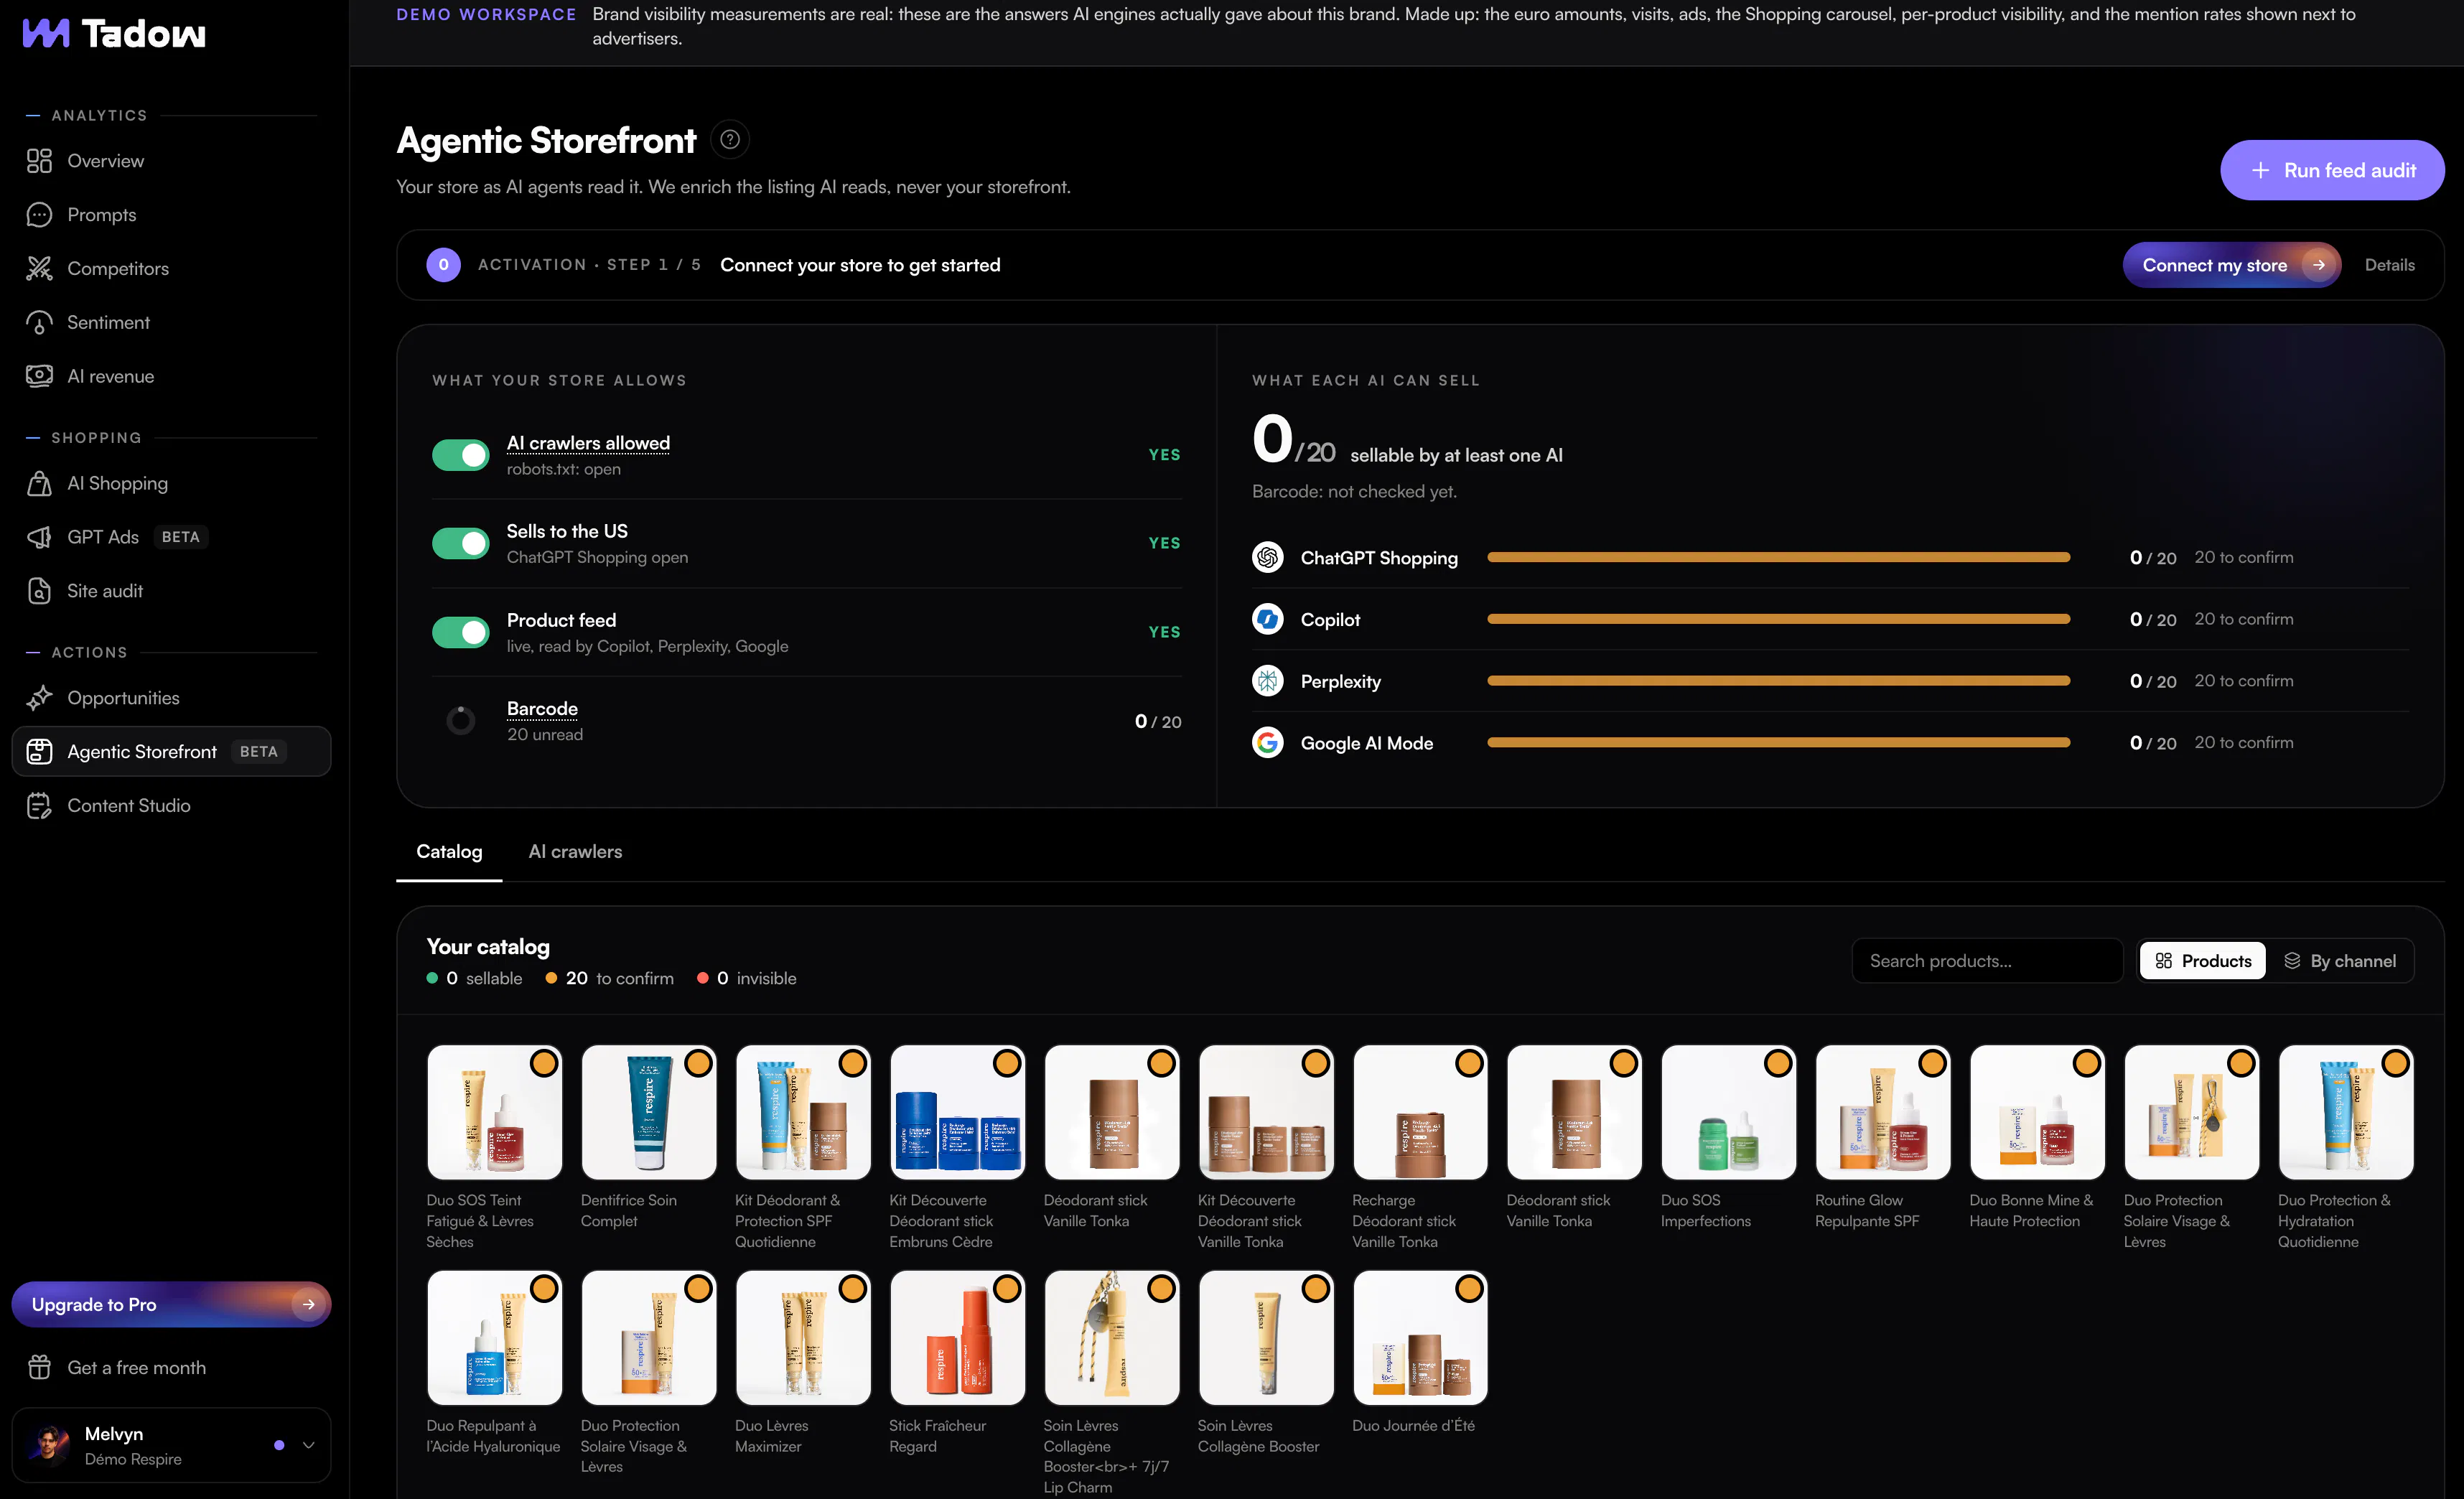
Task: Open the Stick Fraîcheur Regard product thumbnail
Action: coord(957,1338)
